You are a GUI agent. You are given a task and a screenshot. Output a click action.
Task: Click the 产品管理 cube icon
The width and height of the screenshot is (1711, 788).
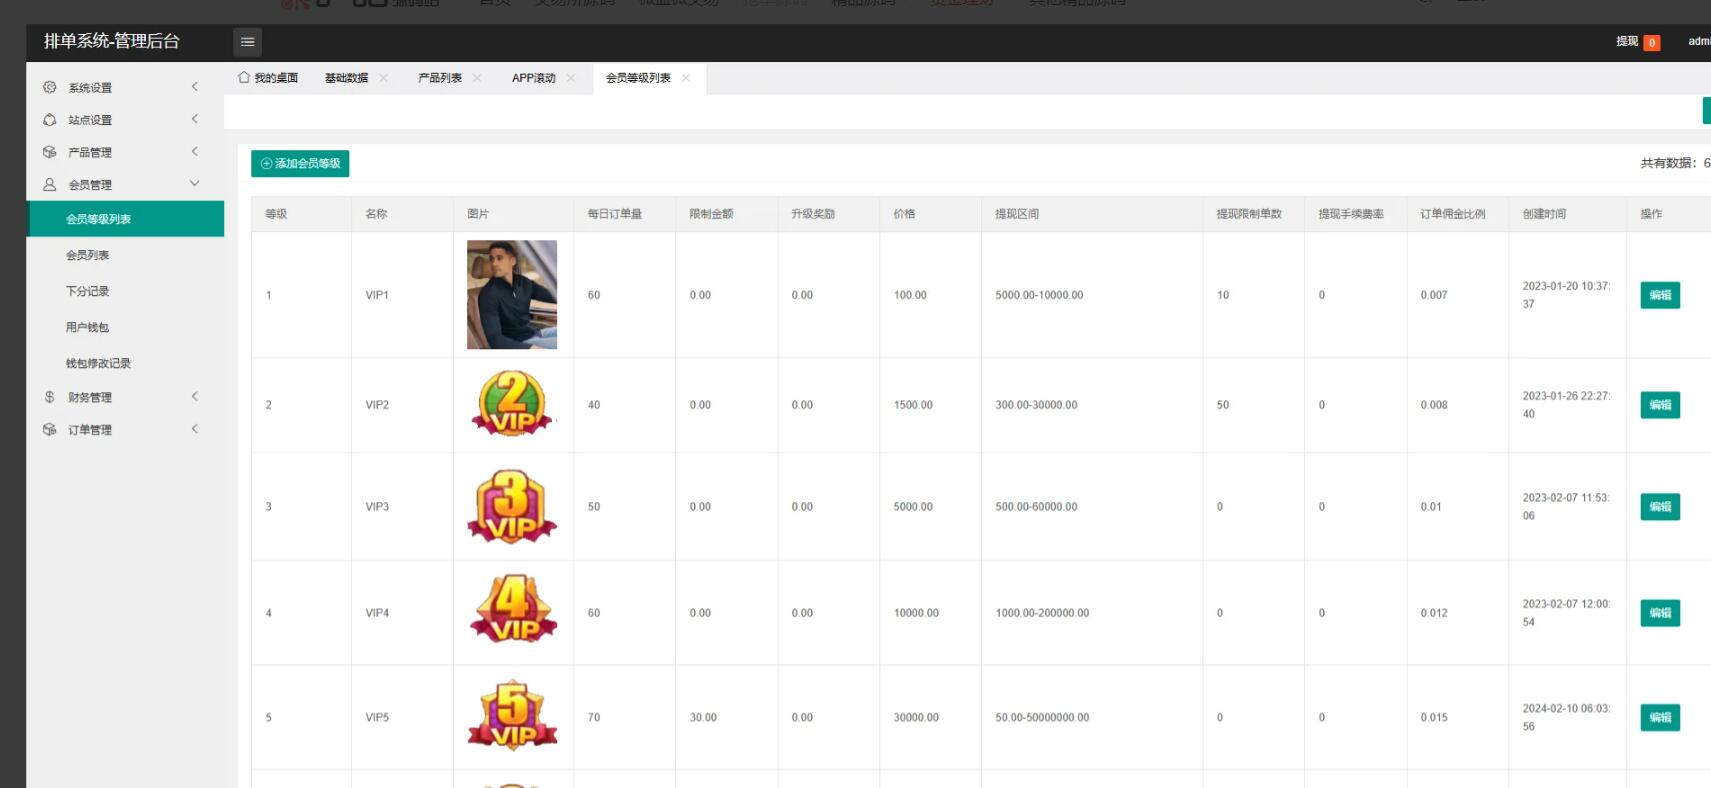click(x=50, y=152)
